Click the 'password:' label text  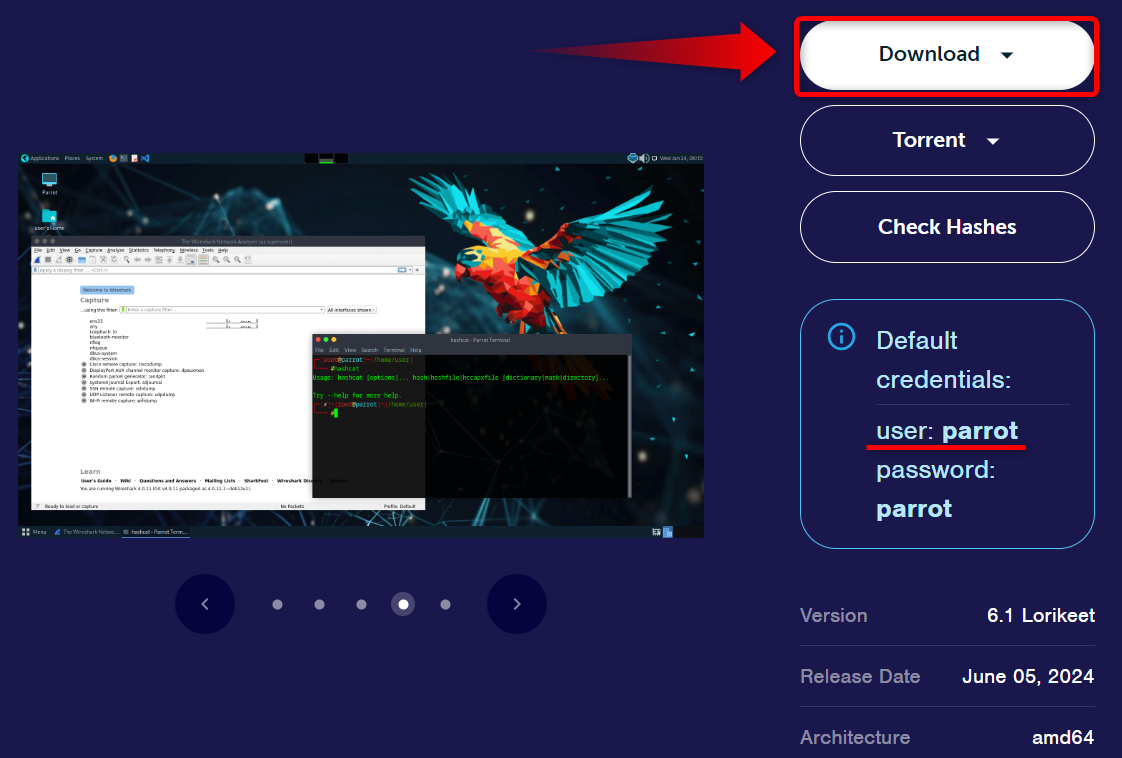pyautogui.click(x=935, y=470)
